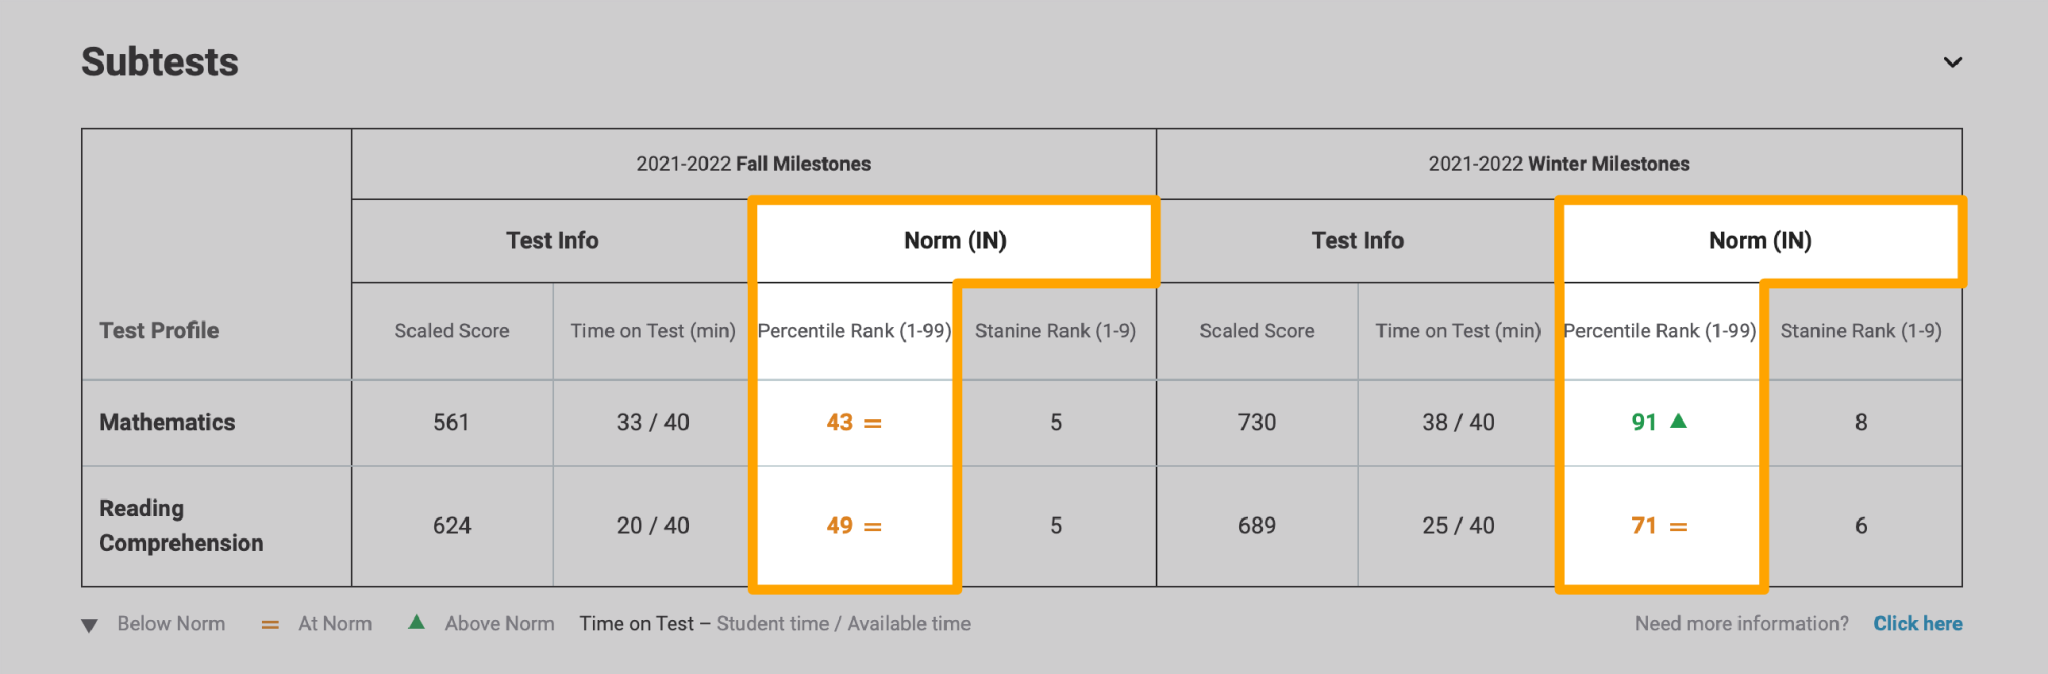Select the green triangle beside Mathematics percentile 91
2048x674 pixels.
[1679, 422]
